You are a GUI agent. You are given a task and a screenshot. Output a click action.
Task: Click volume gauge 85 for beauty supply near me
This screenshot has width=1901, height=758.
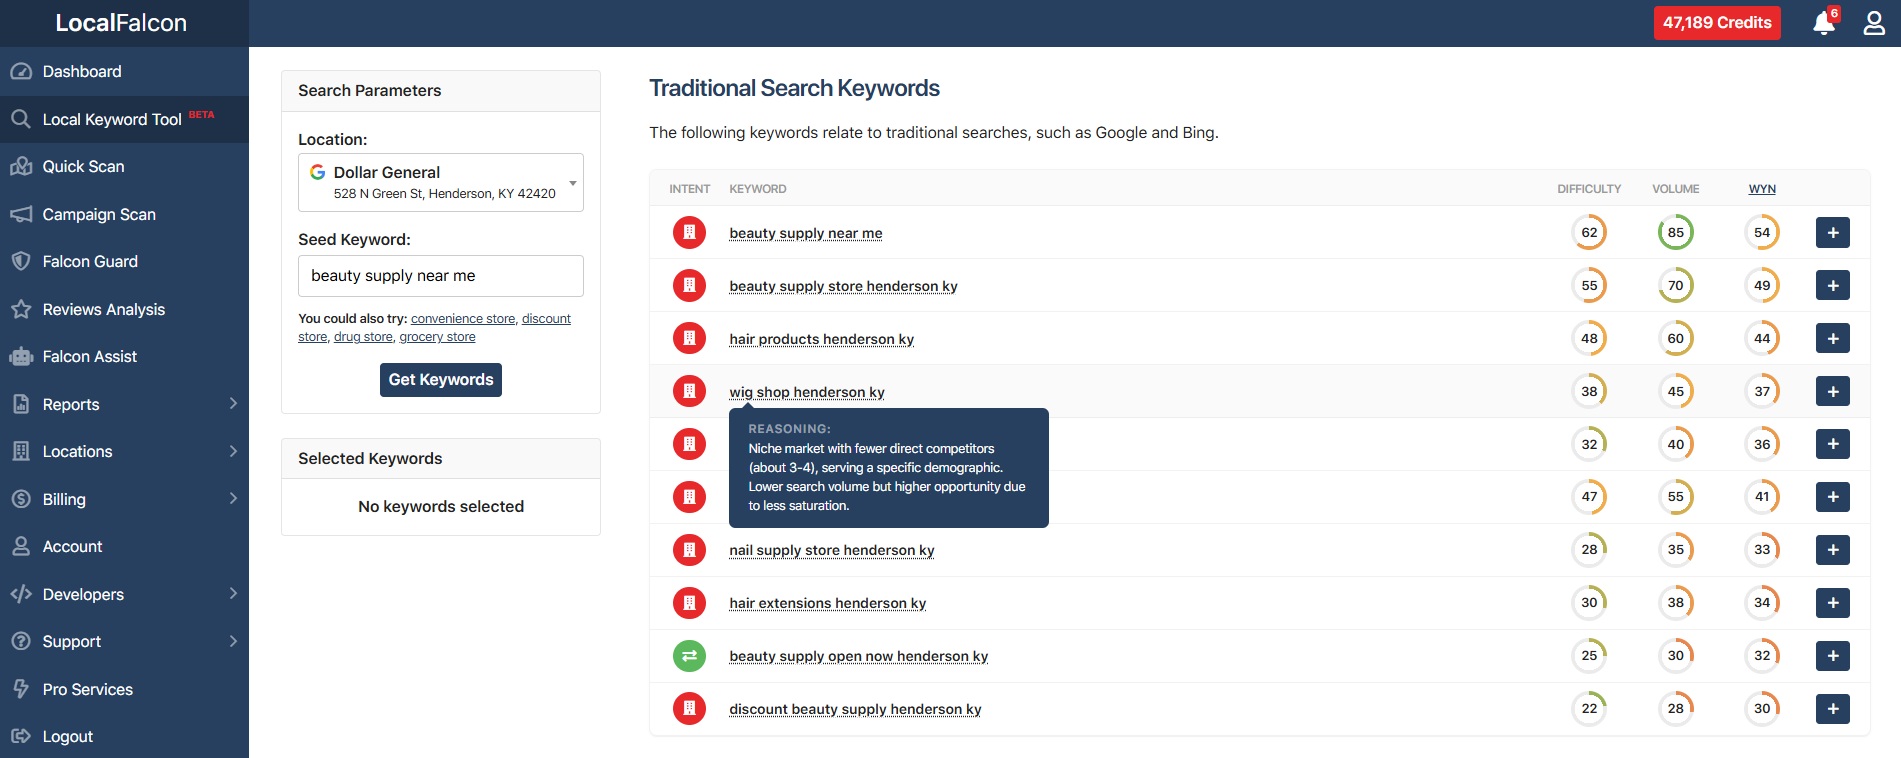(x=1676, y=233)
